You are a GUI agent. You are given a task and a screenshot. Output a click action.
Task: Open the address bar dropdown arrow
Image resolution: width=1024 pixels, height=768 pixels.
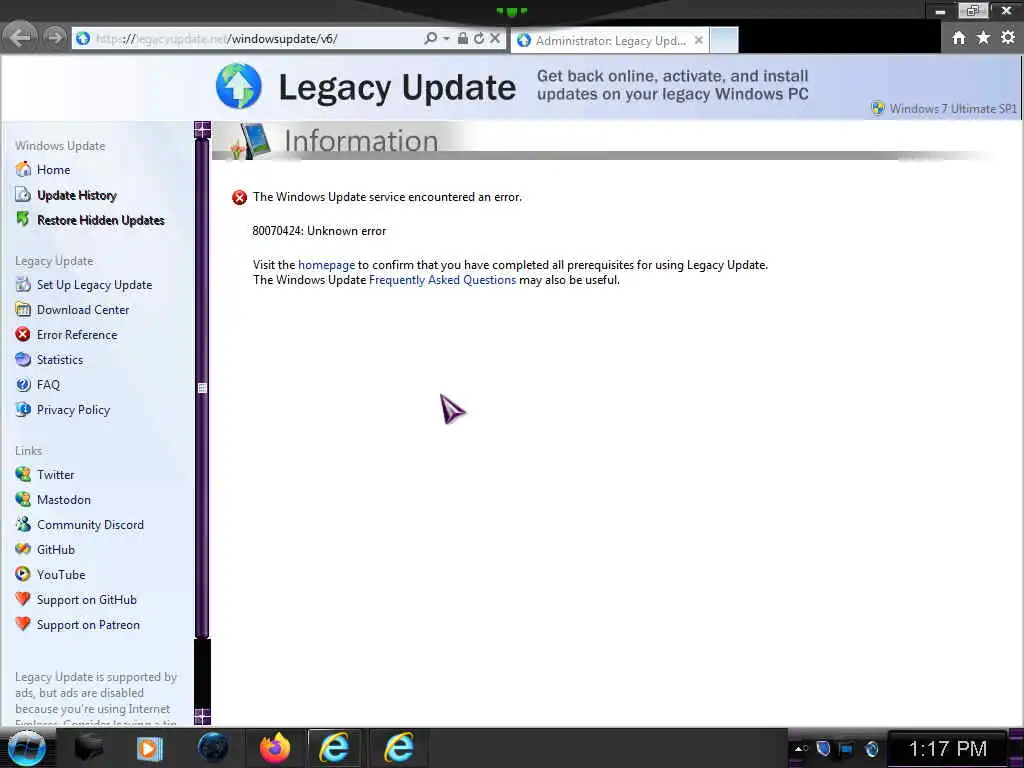447,39
